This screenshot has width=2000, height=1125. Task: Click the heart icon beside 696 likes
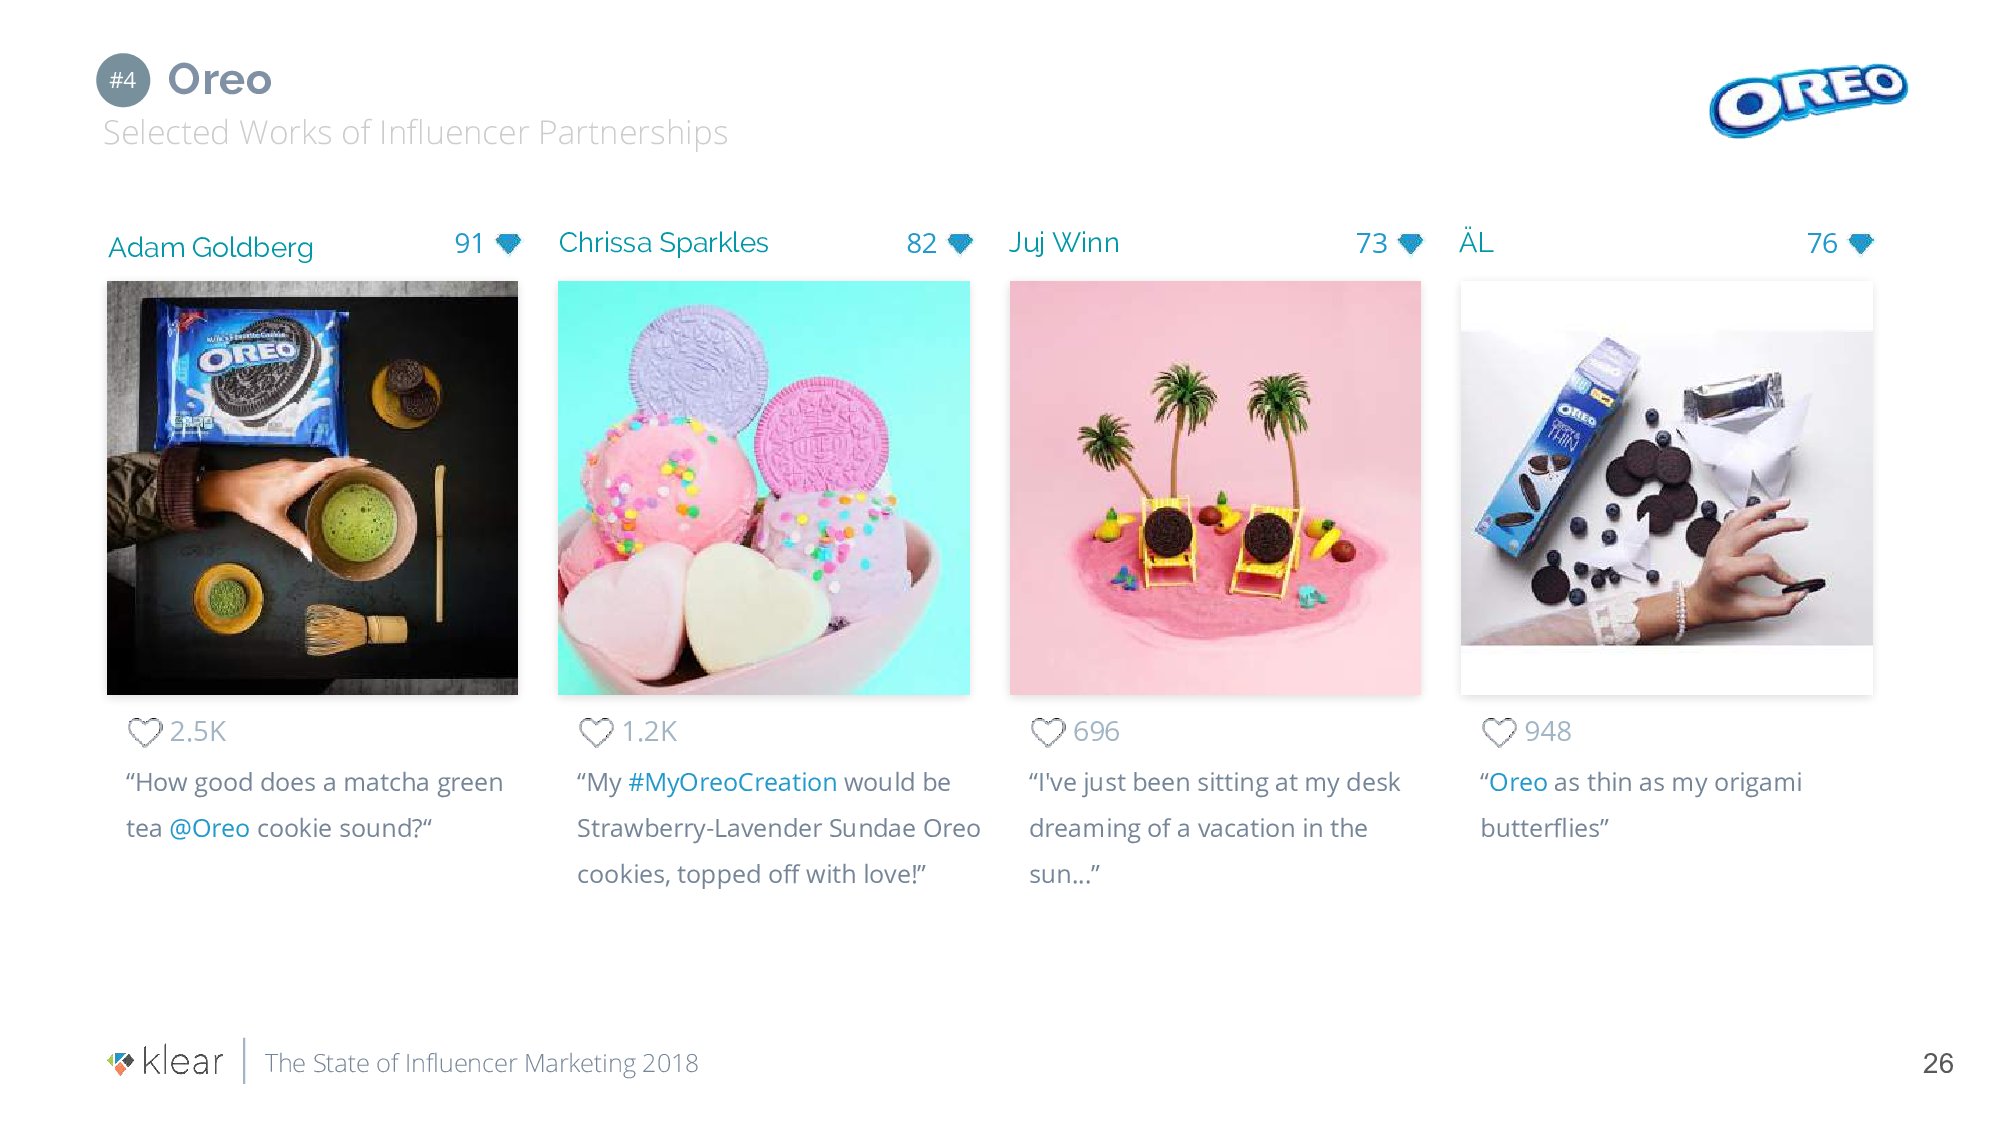(1047, 732)
